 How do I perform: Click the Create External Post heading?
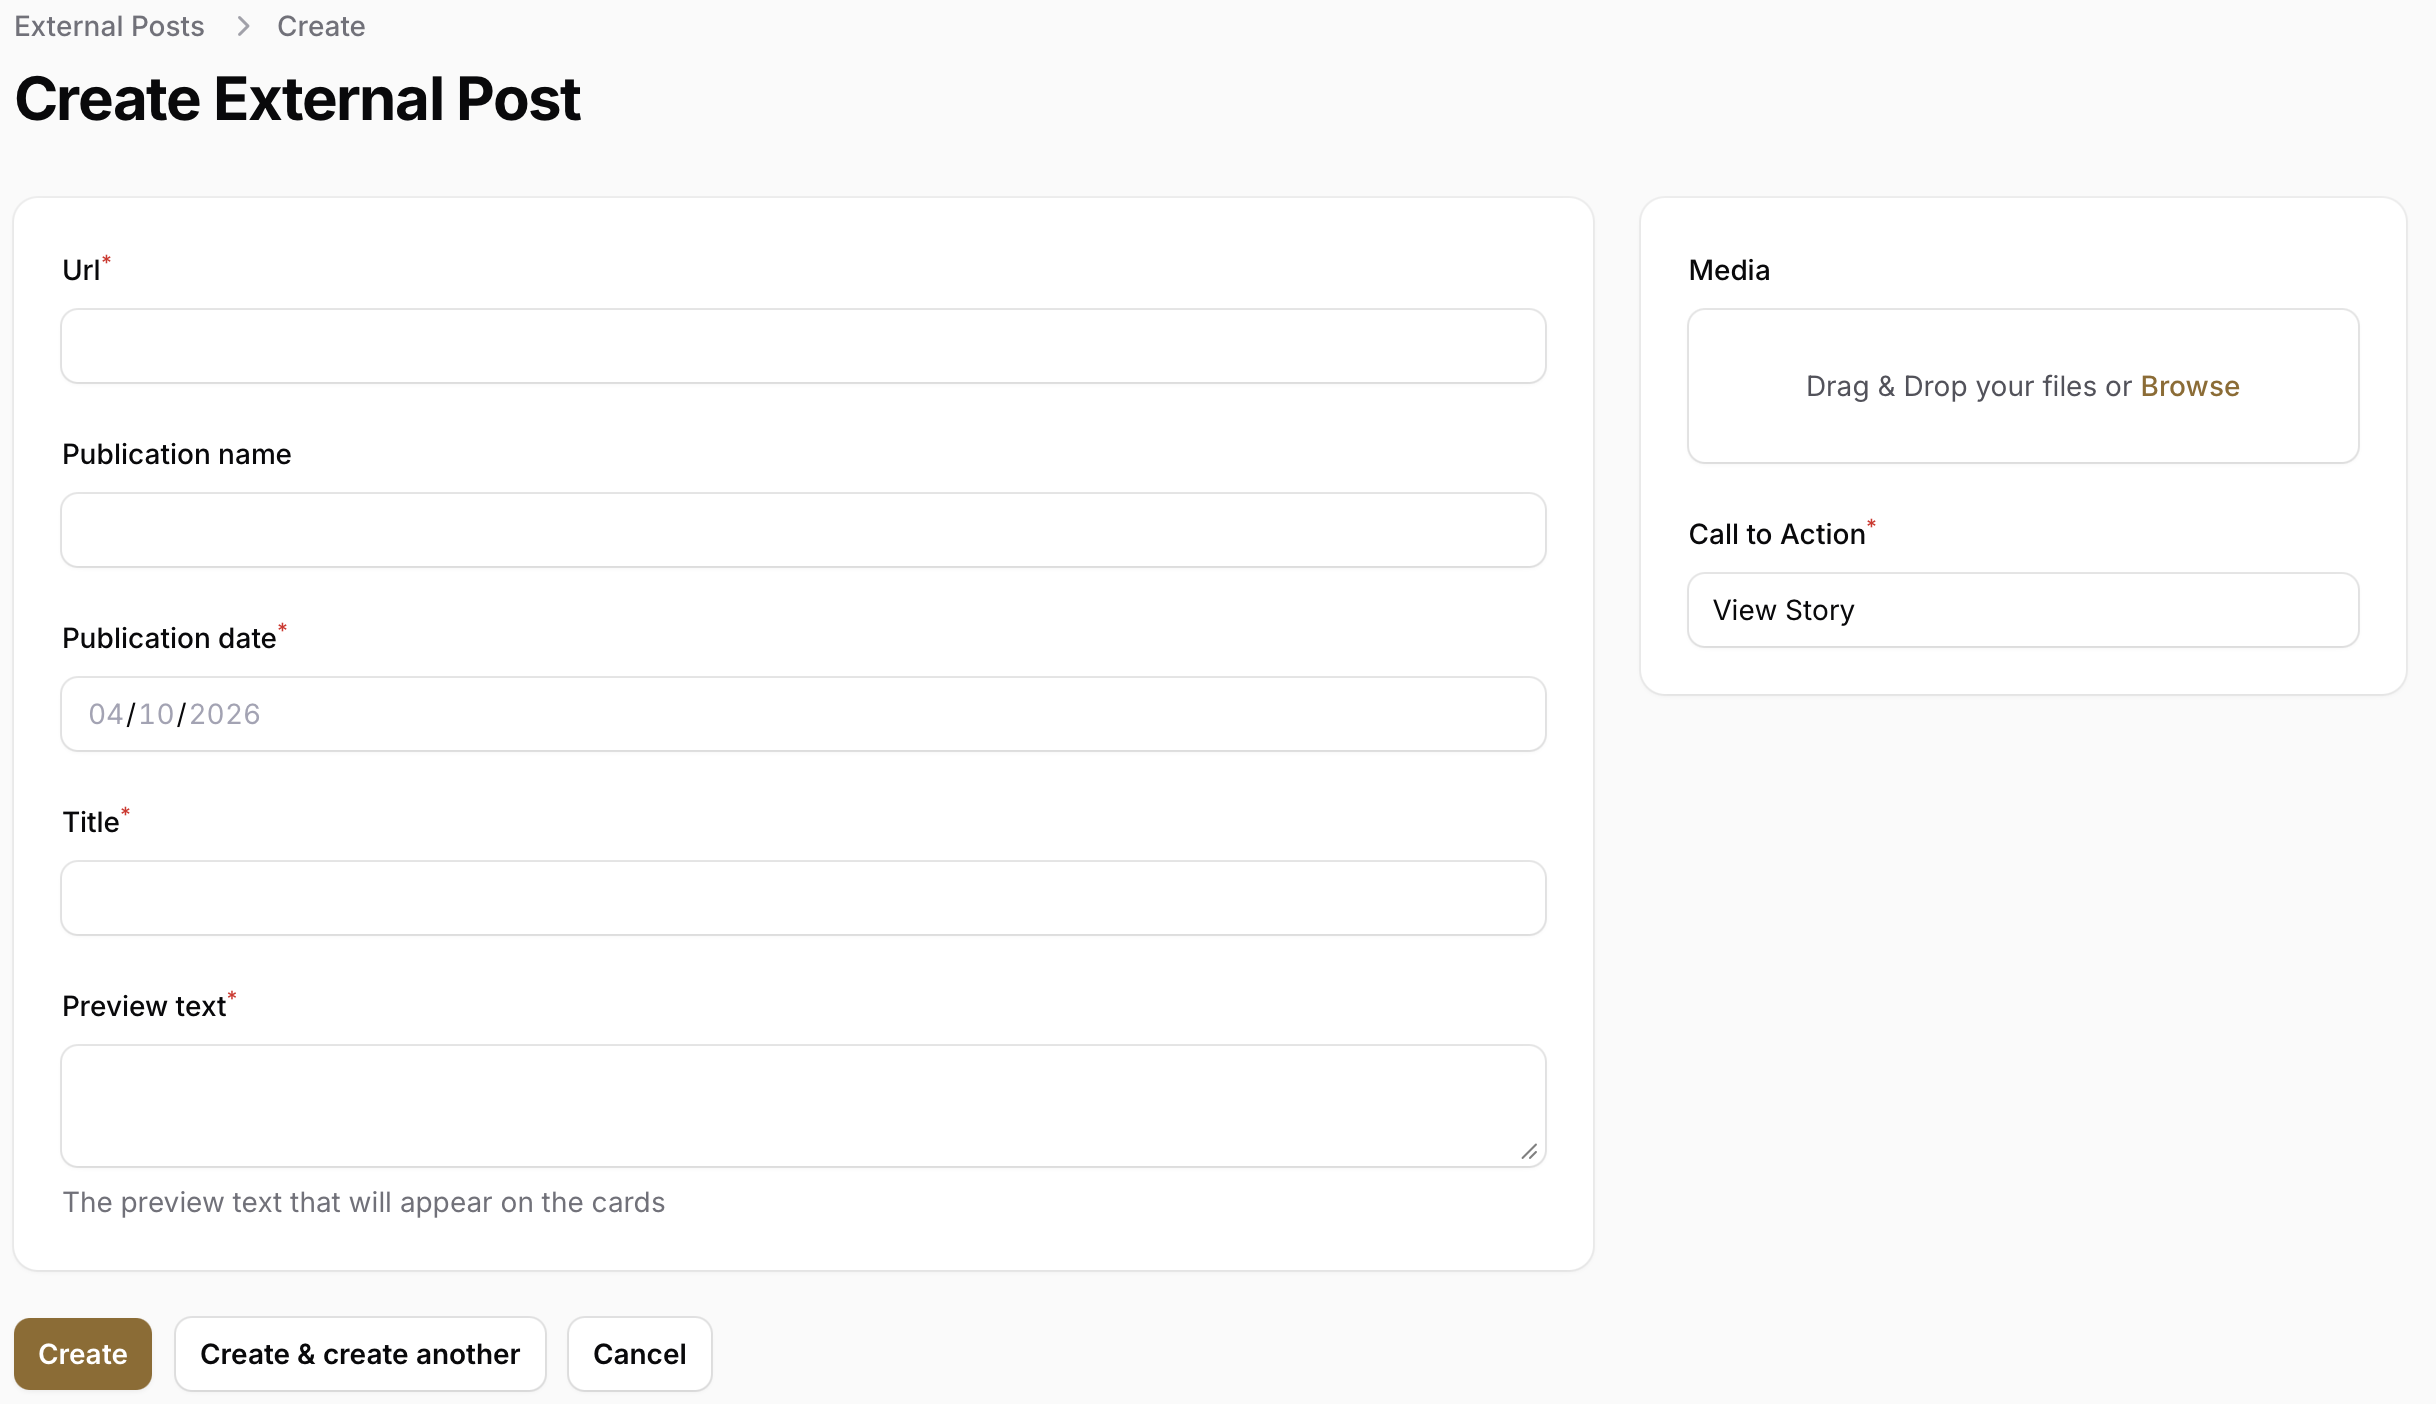tap(298, 99)
